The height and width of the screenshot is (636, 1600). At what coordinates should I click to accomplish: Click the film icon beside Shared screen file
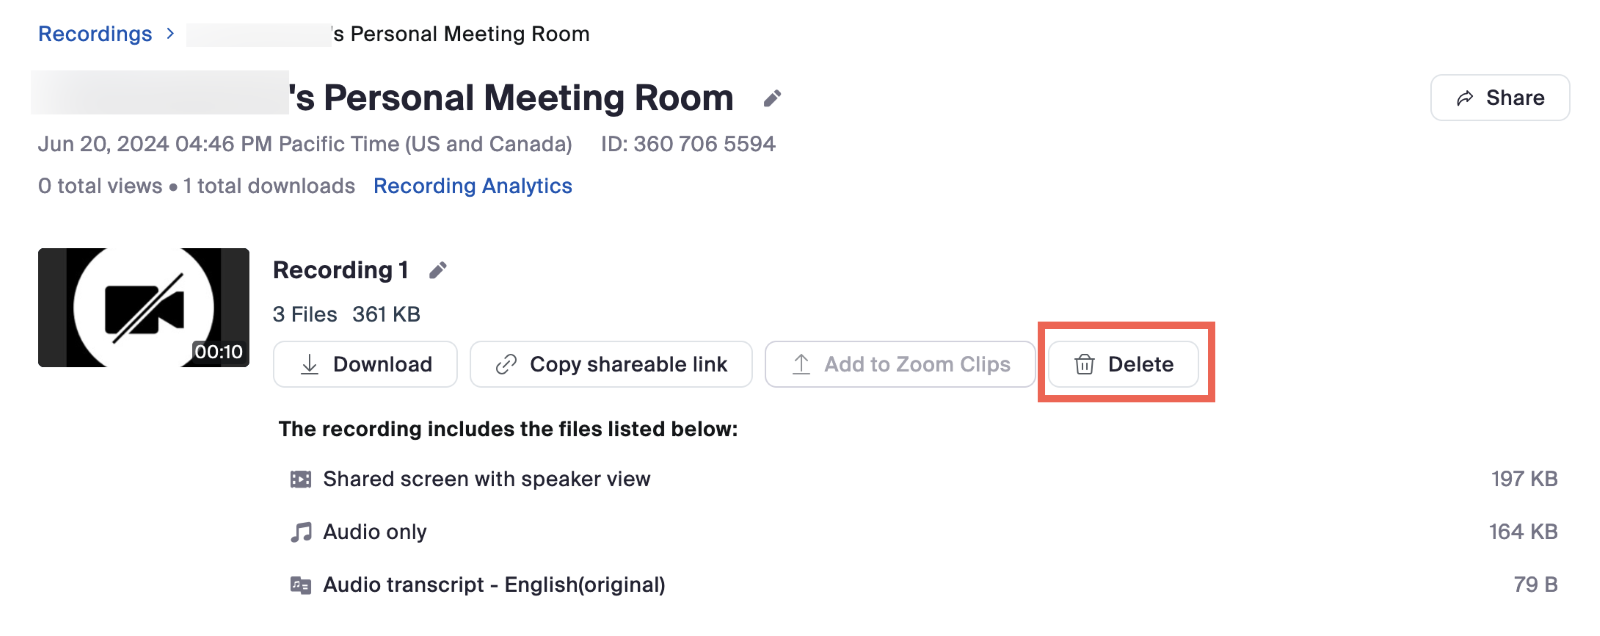[299, 478]
